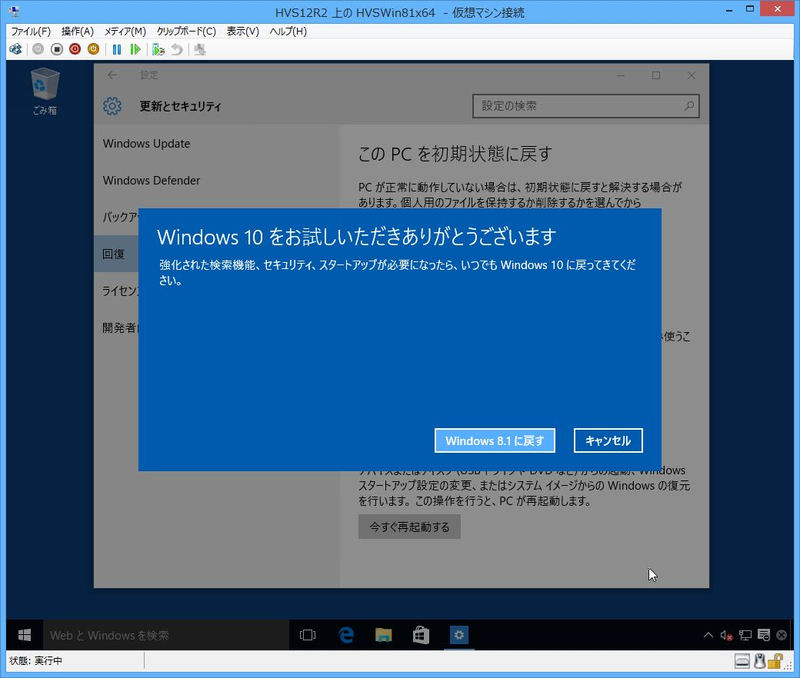Click the orange Save state toolbar icon
The image size is (800, 678).
tap(93, 49)
